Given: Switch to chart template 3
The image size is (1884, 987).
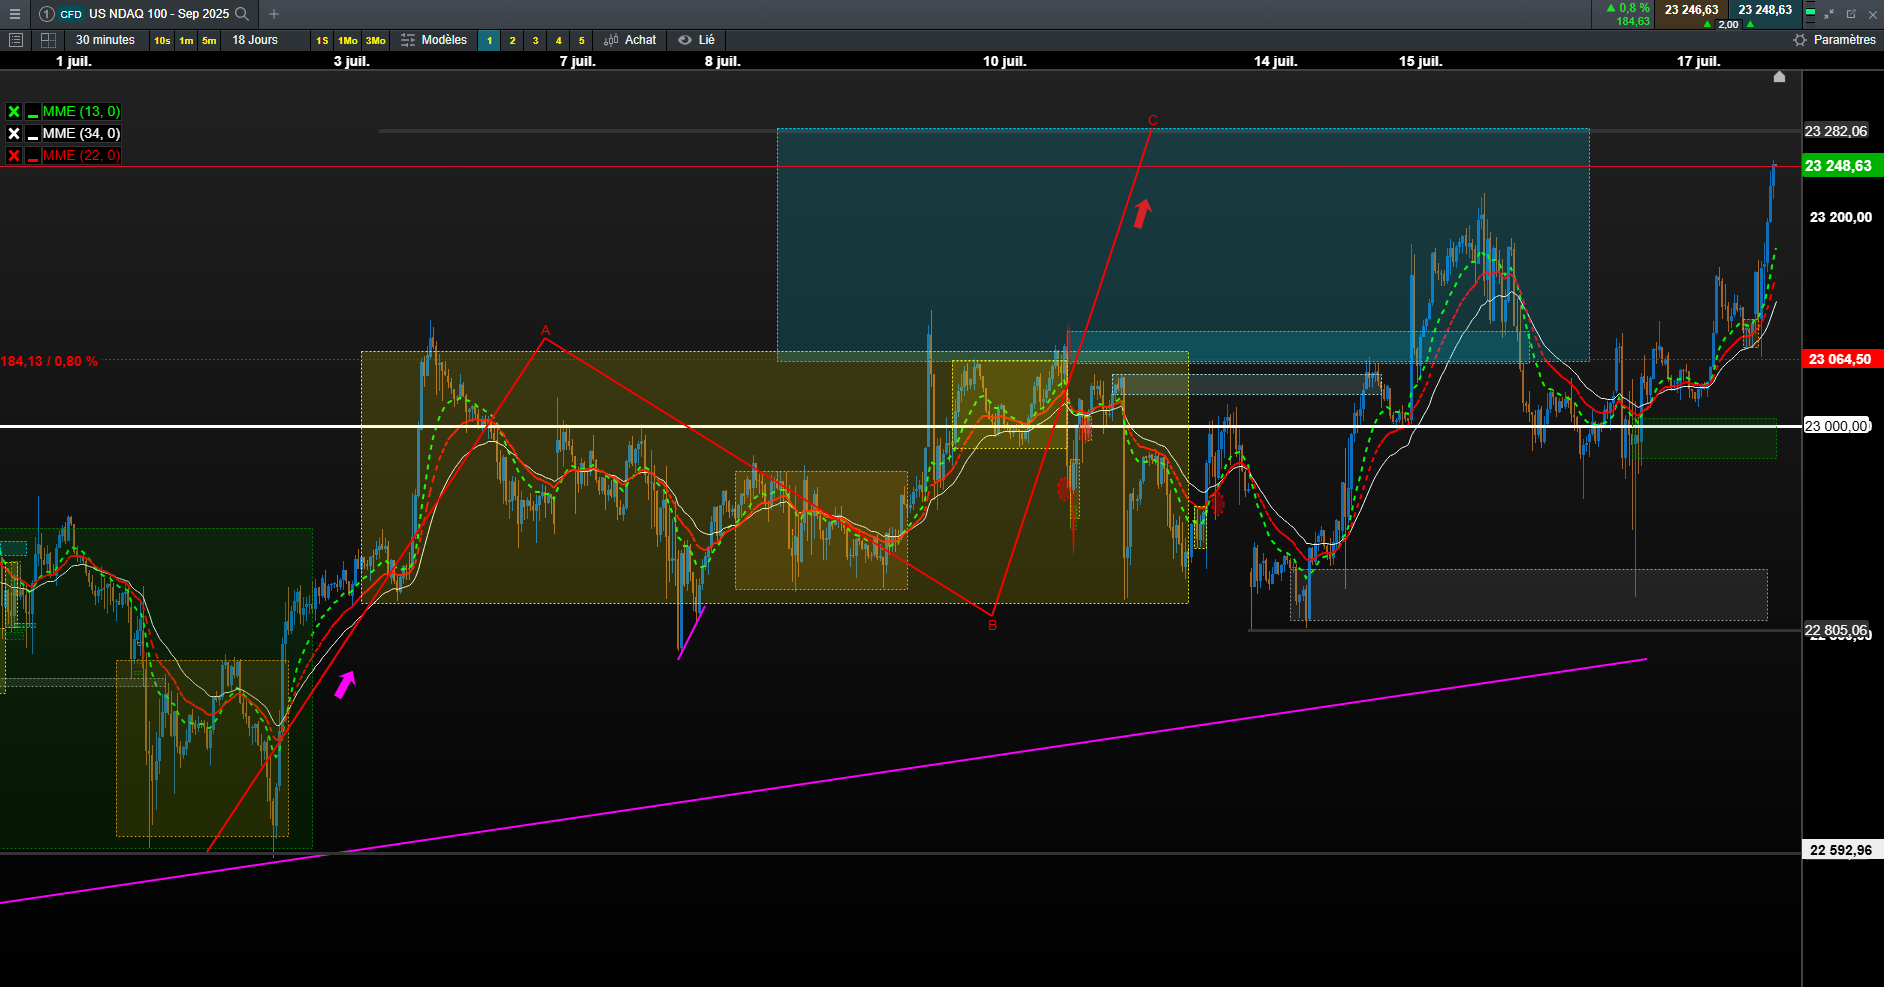Looking at the screenshot, I should click(535, 40).
